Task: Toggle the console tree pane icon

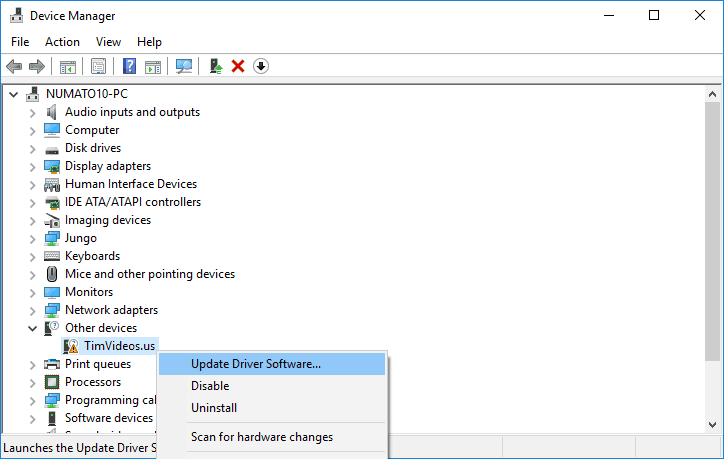Action: [68, 66]
